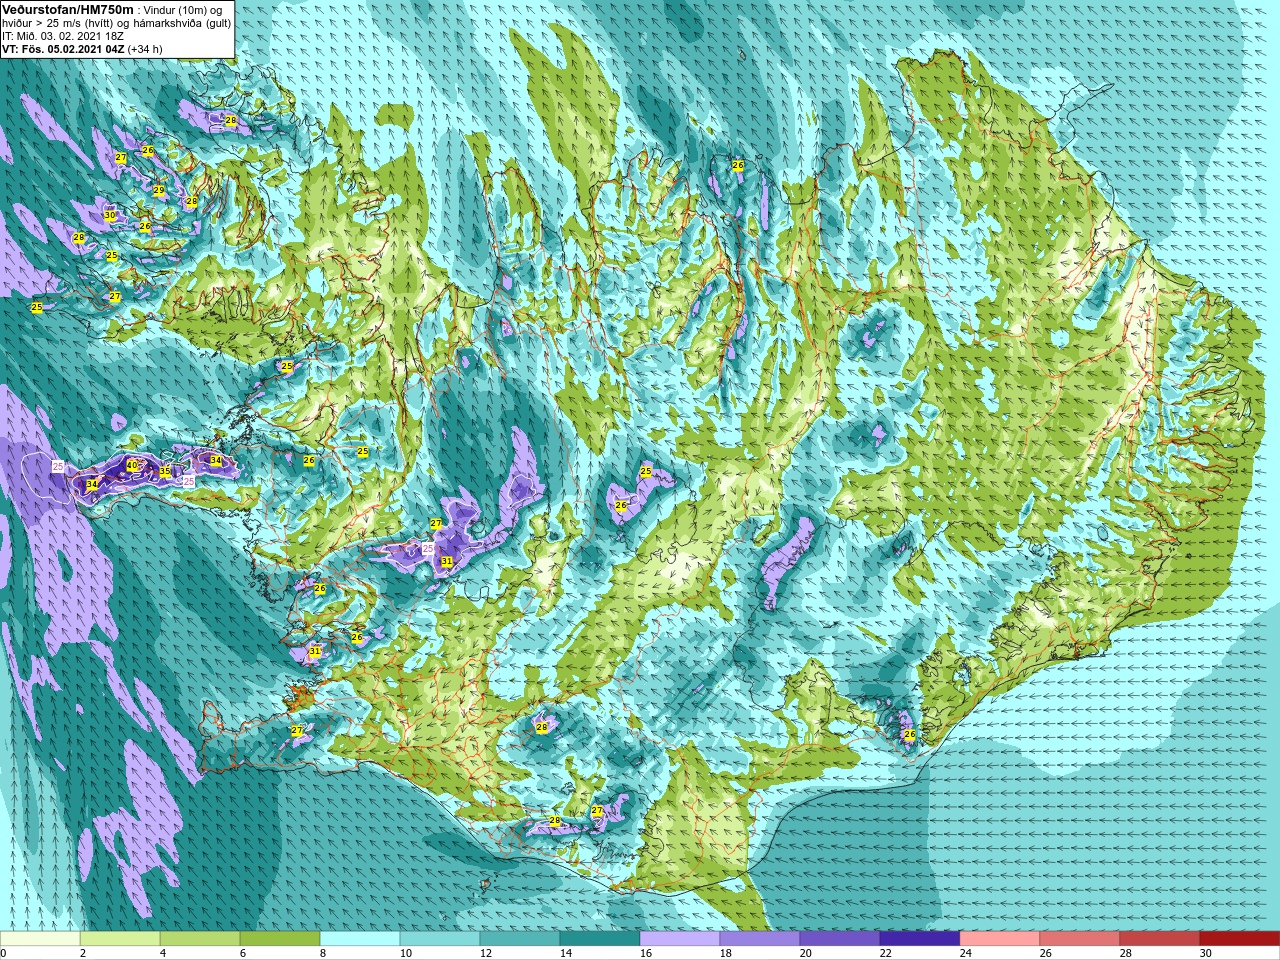Select the yellow 29 gust label in Westfjords
This screenshot has height=960, width=1280.
[x=159, y=190]
